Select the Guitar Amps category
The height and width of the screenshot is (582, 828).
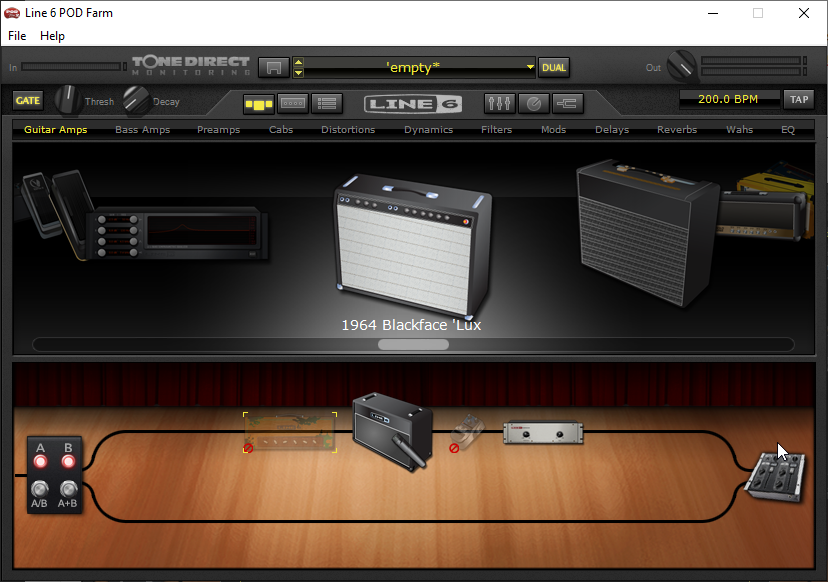[x=55, y=129]
